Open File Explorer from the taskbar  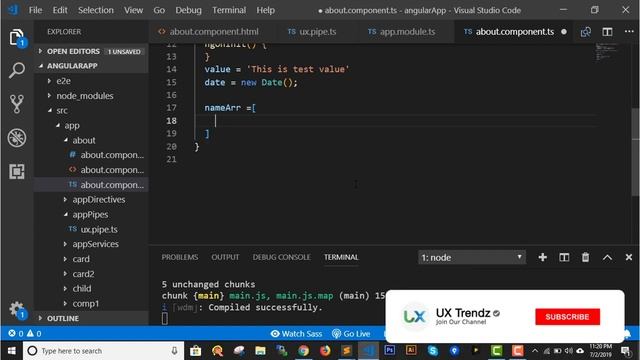(260, 351)
